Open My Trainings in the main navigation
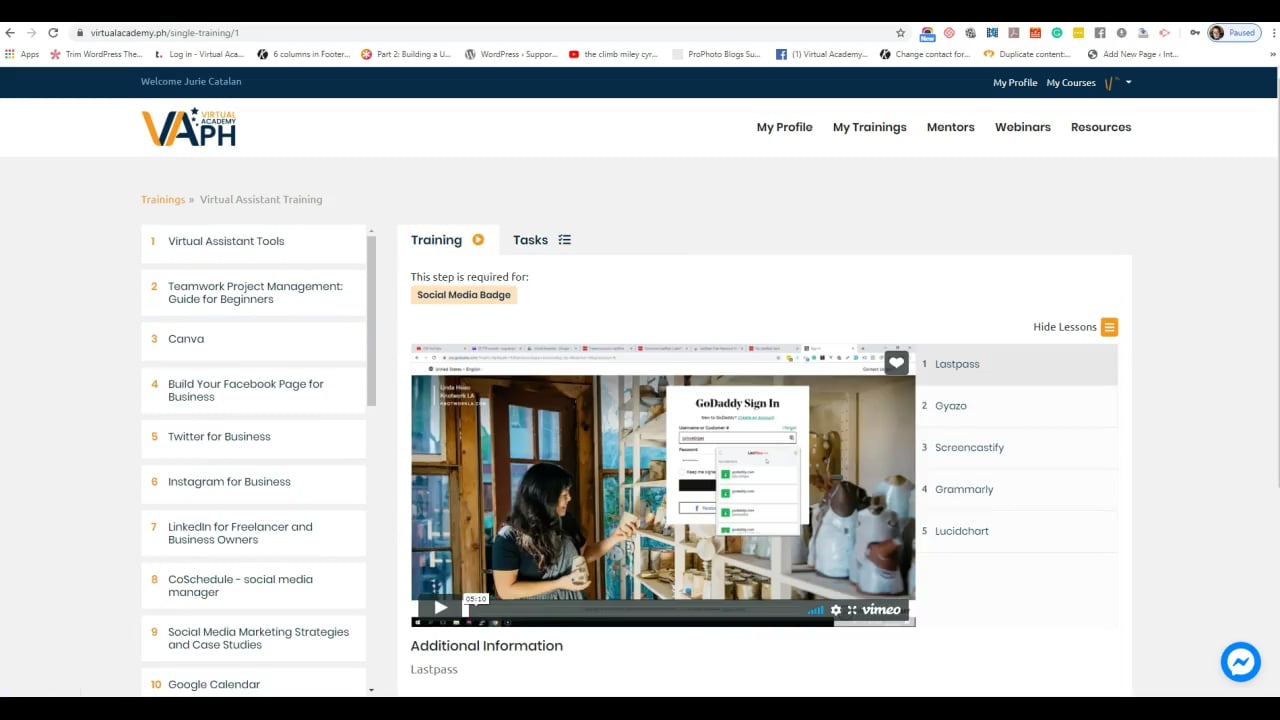The image size is (1280, 720). click(869, 127)
